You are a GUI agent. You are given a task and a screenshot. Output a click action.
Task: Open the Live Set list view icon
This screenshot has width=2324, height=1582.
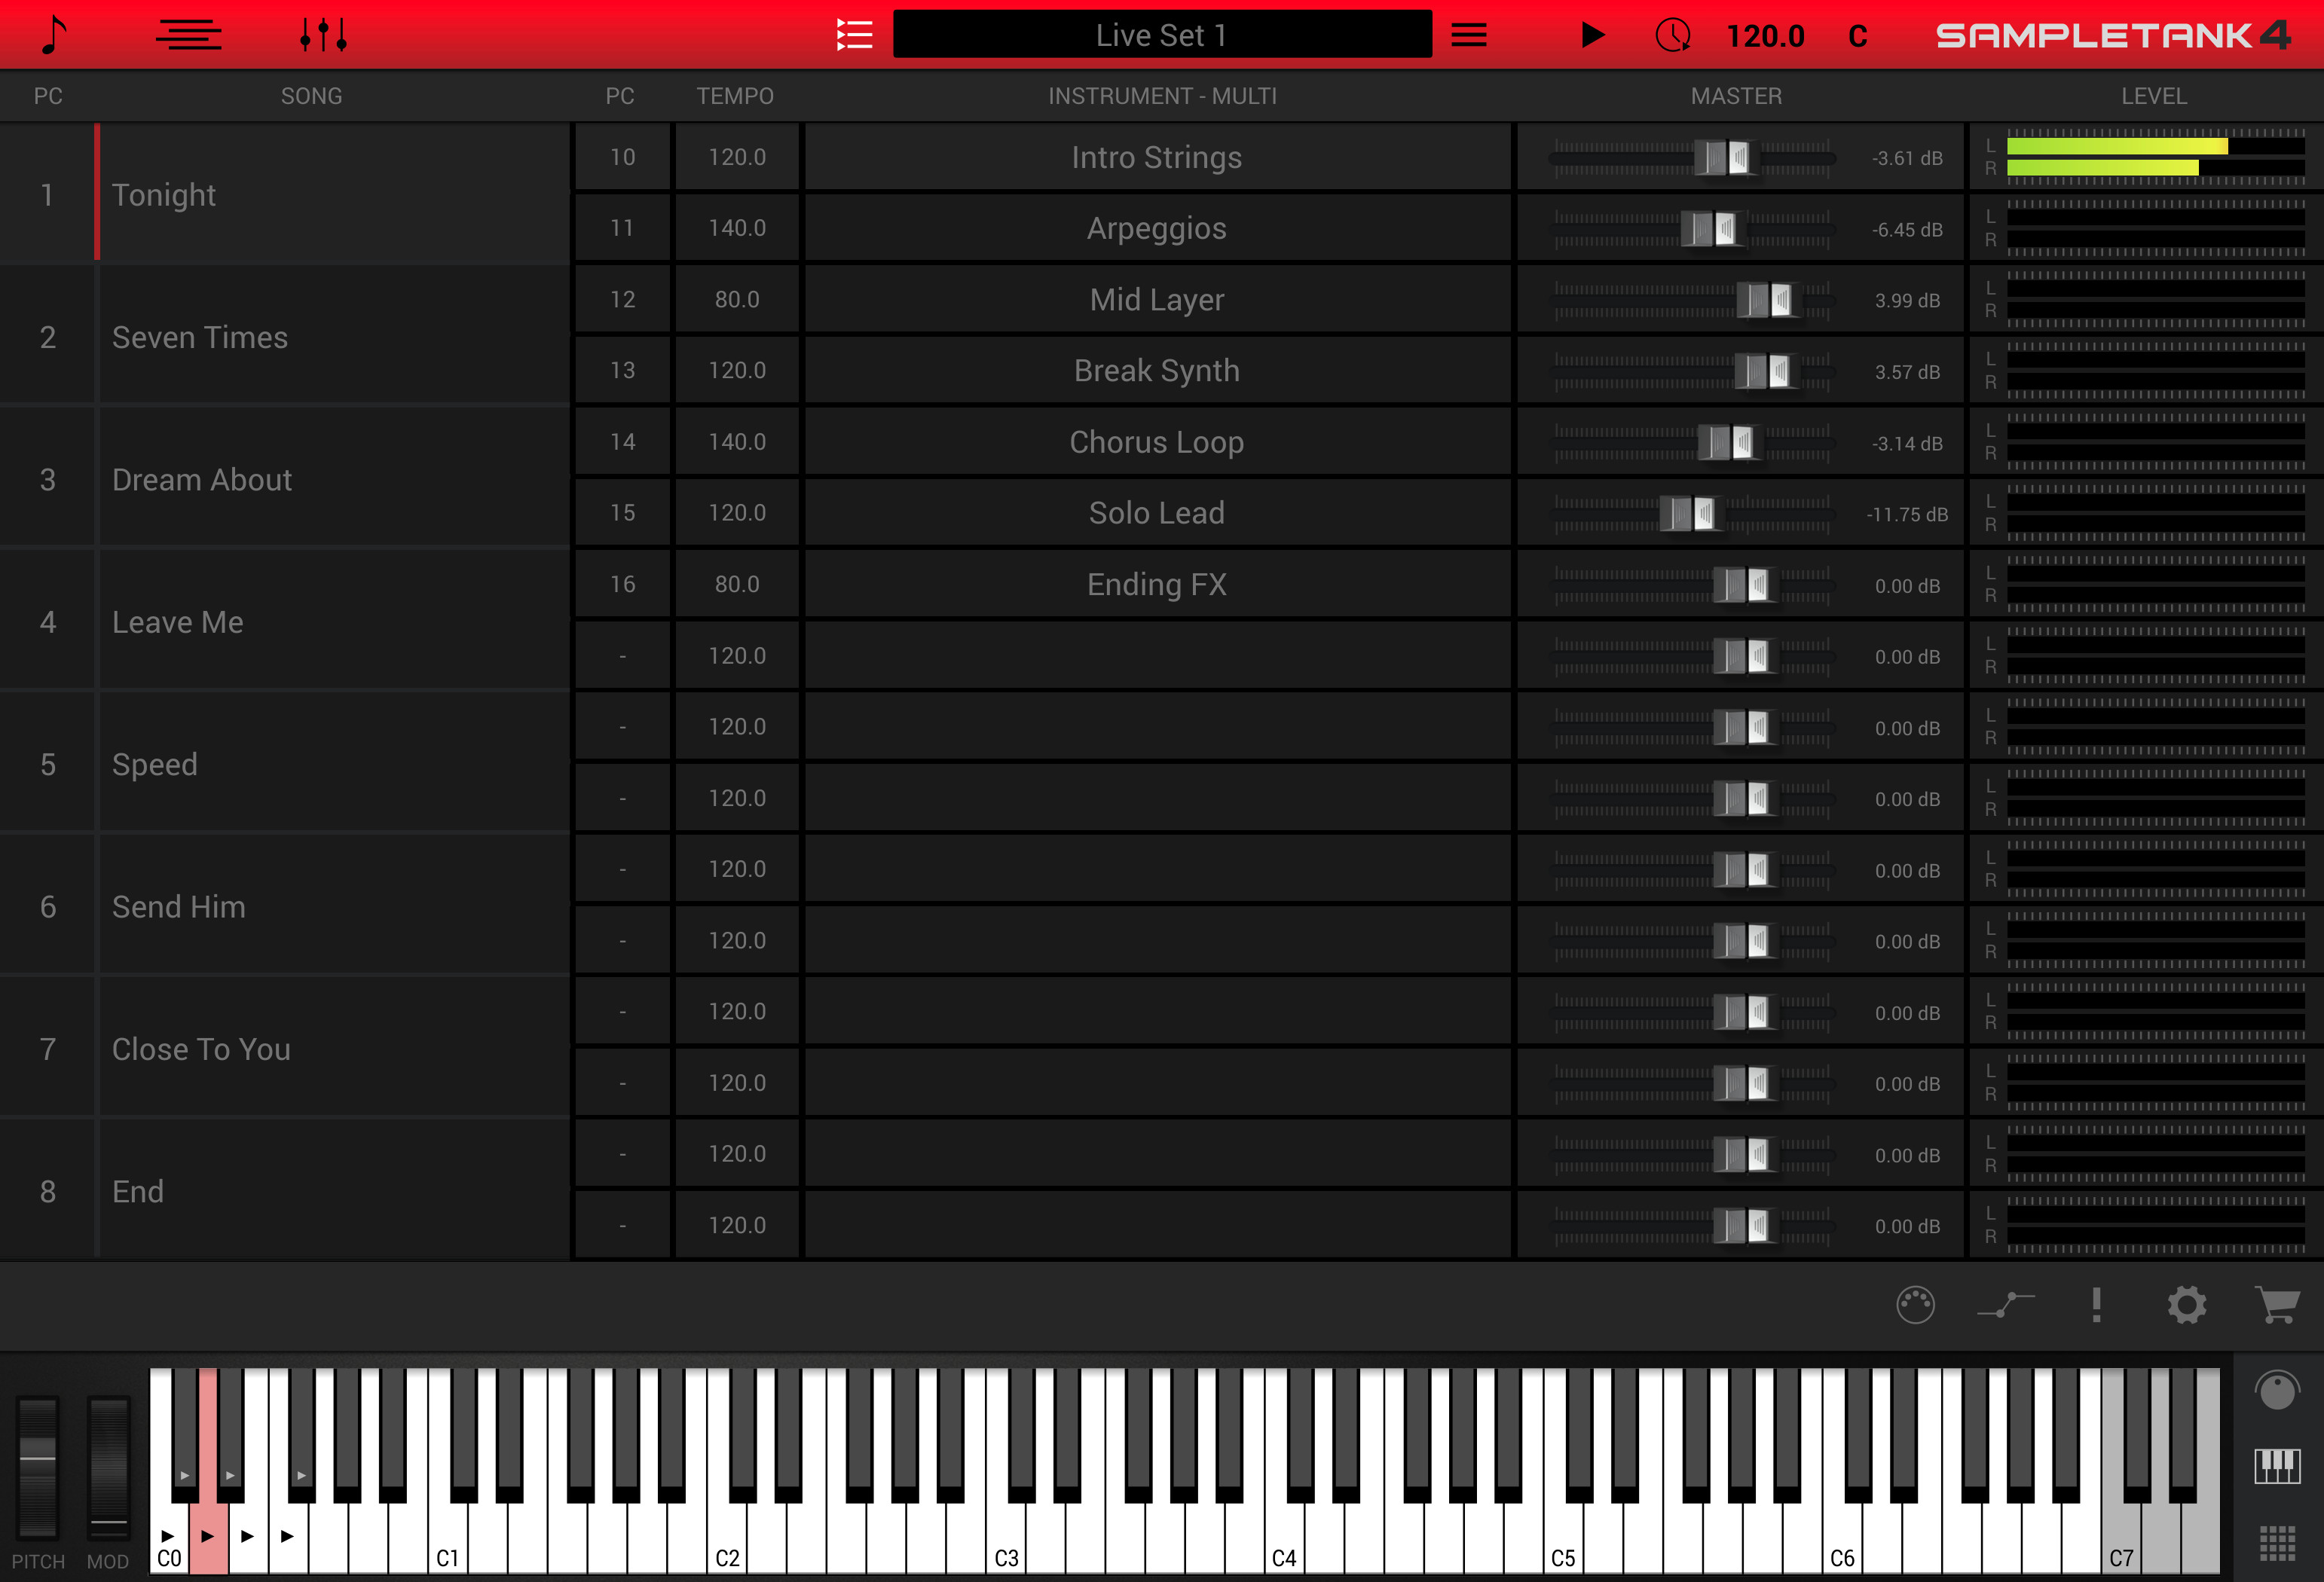pos(855,34)
